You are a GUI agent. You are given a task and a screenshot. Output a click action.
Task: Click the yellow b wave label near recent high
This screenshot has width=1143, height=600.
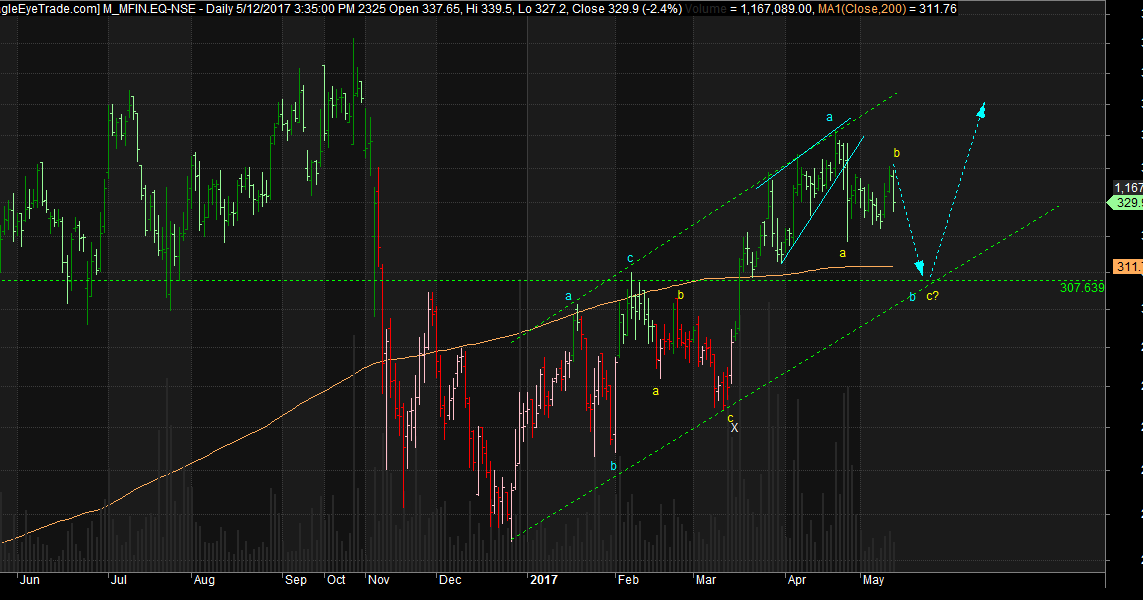pyautogui.click(x=897, y=154)
